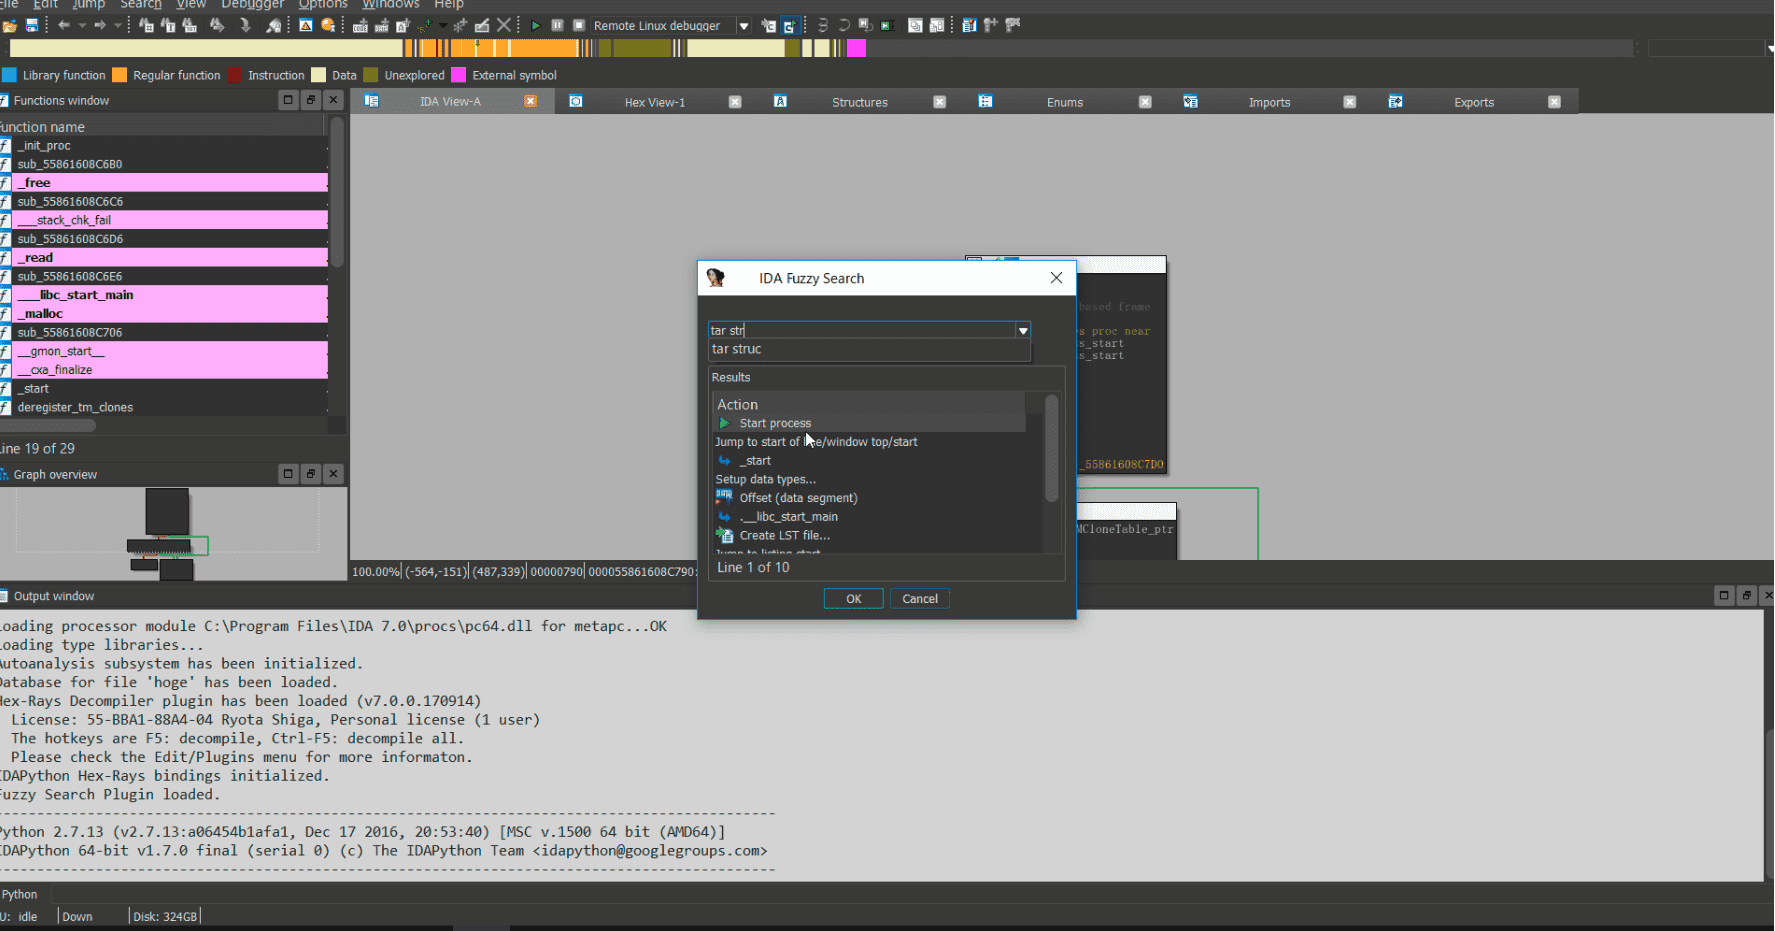Click Cancel in IDA Fuzzy Search
Screen dimensions: 1775x931
920,599
